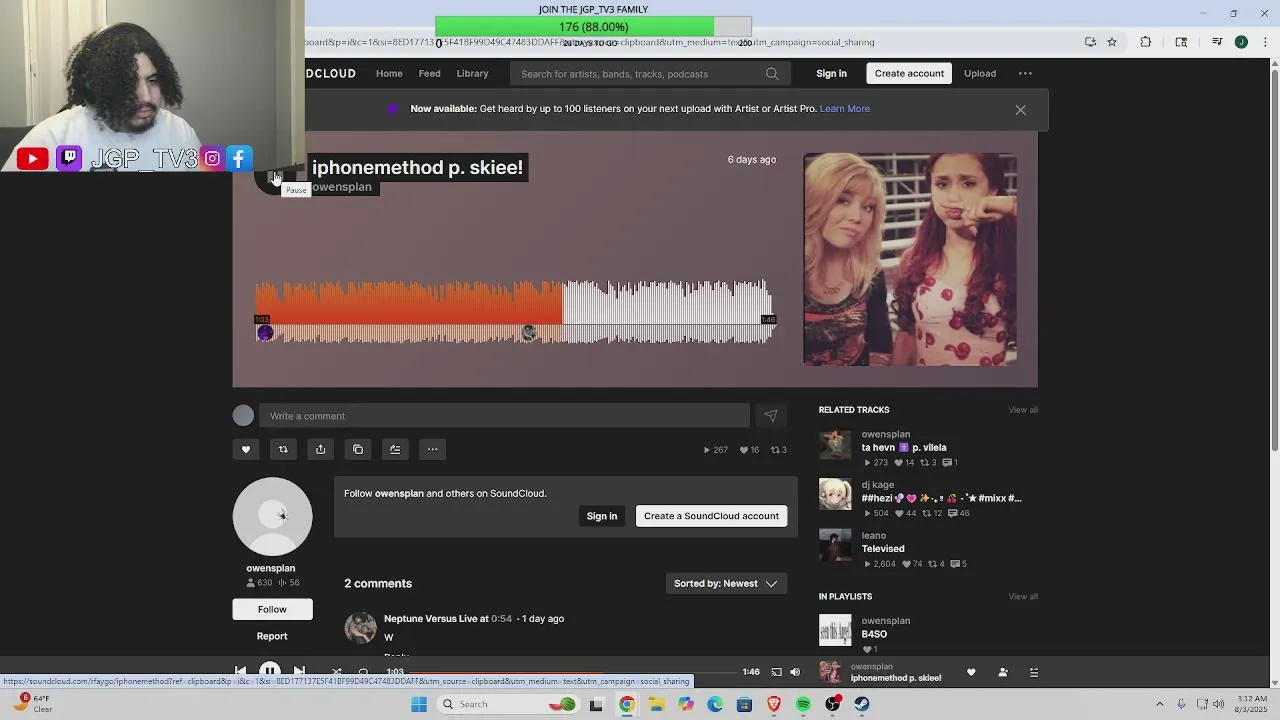Click the purple commenter avatar on the waveform
1280x720 pixels.
(x=265, y=333)
